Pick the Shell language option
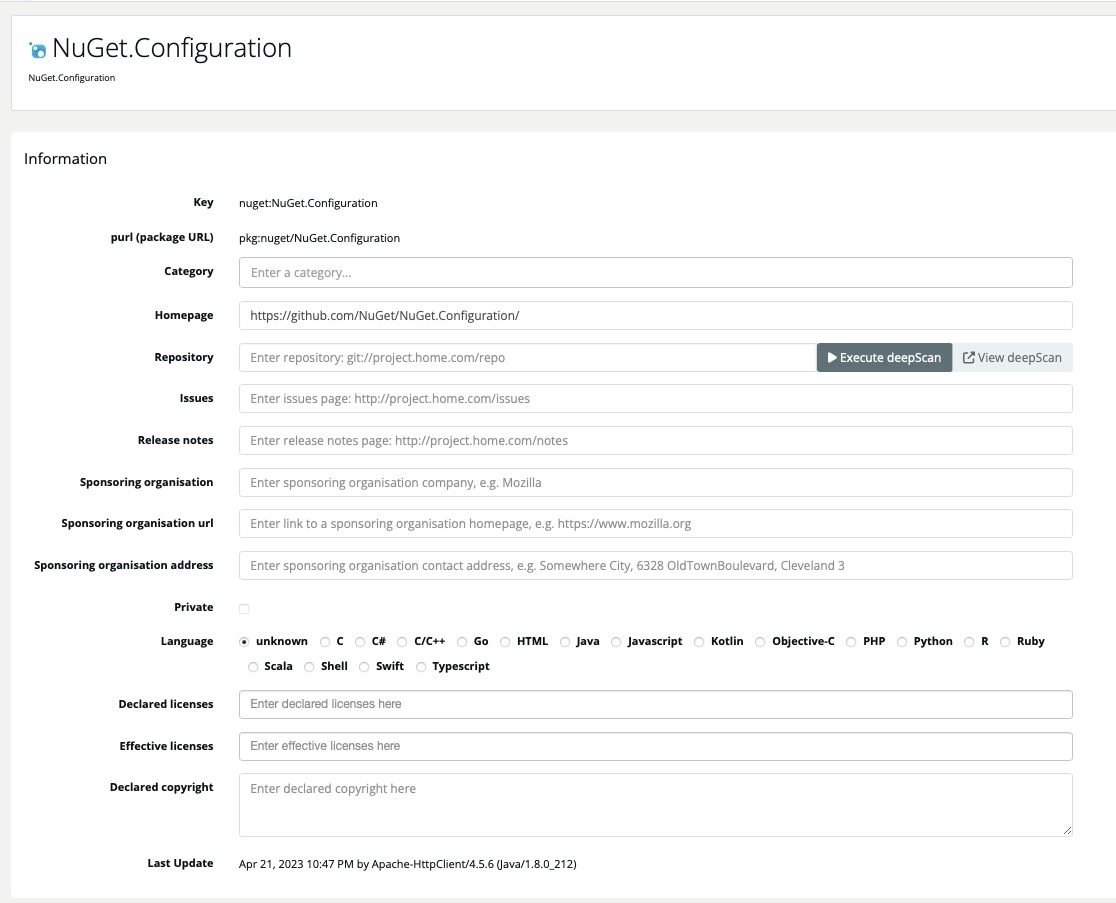The width and height of the screenshot is (1116, 903). click(x=309, y=667)
